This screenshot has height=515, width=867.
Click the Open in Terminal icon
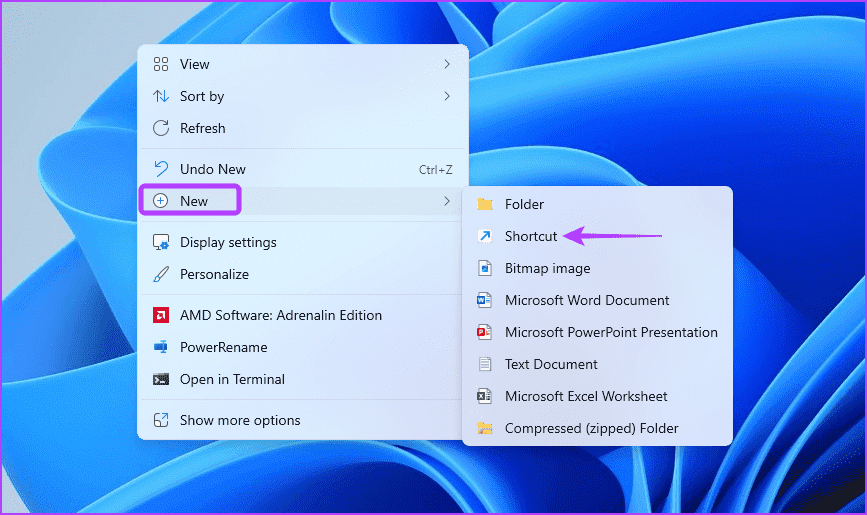click(x=160, y=379)
